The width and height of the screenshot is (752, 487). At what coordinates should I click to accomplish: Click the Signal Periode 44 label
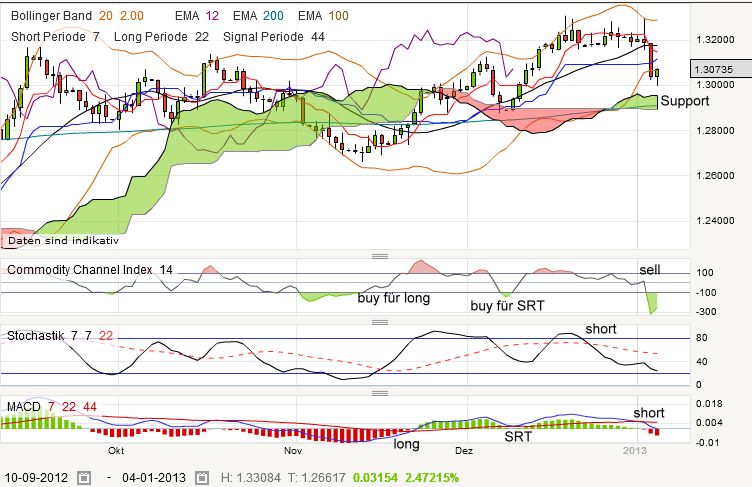pyautogui.click(x=274, y=36)
